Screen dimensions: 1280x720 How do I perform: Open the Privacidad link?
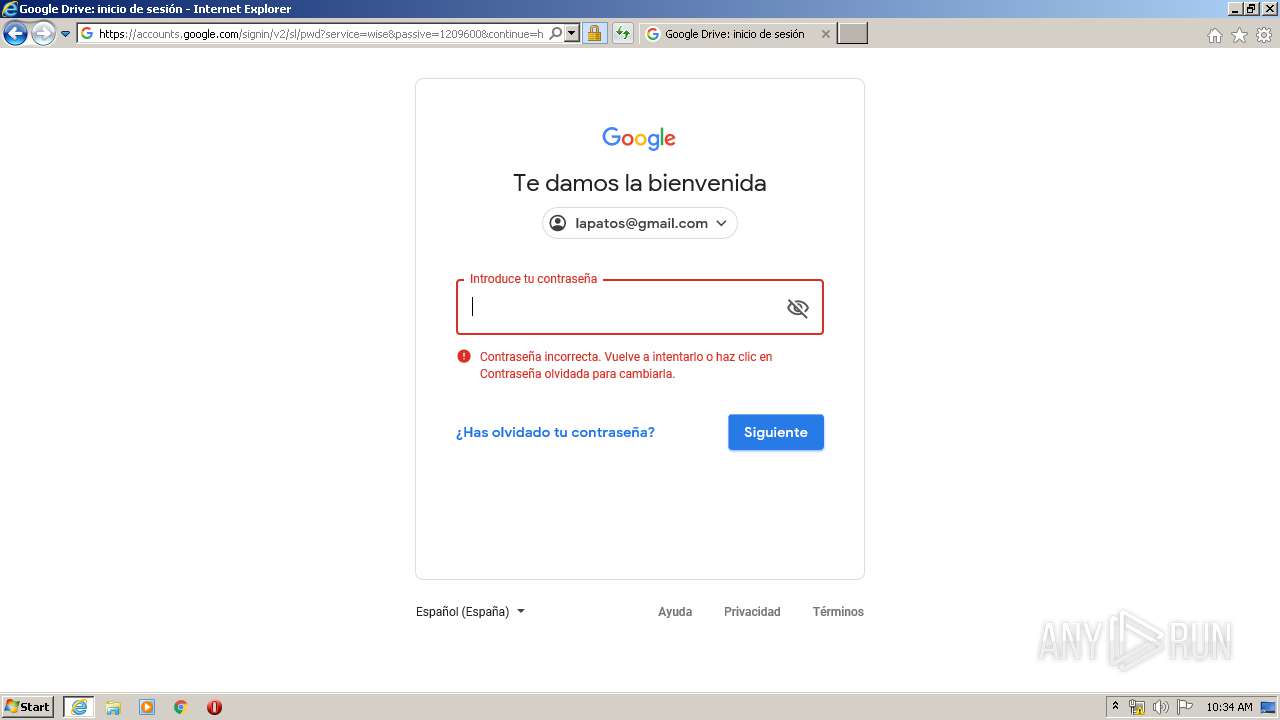(x=752, y=611)
